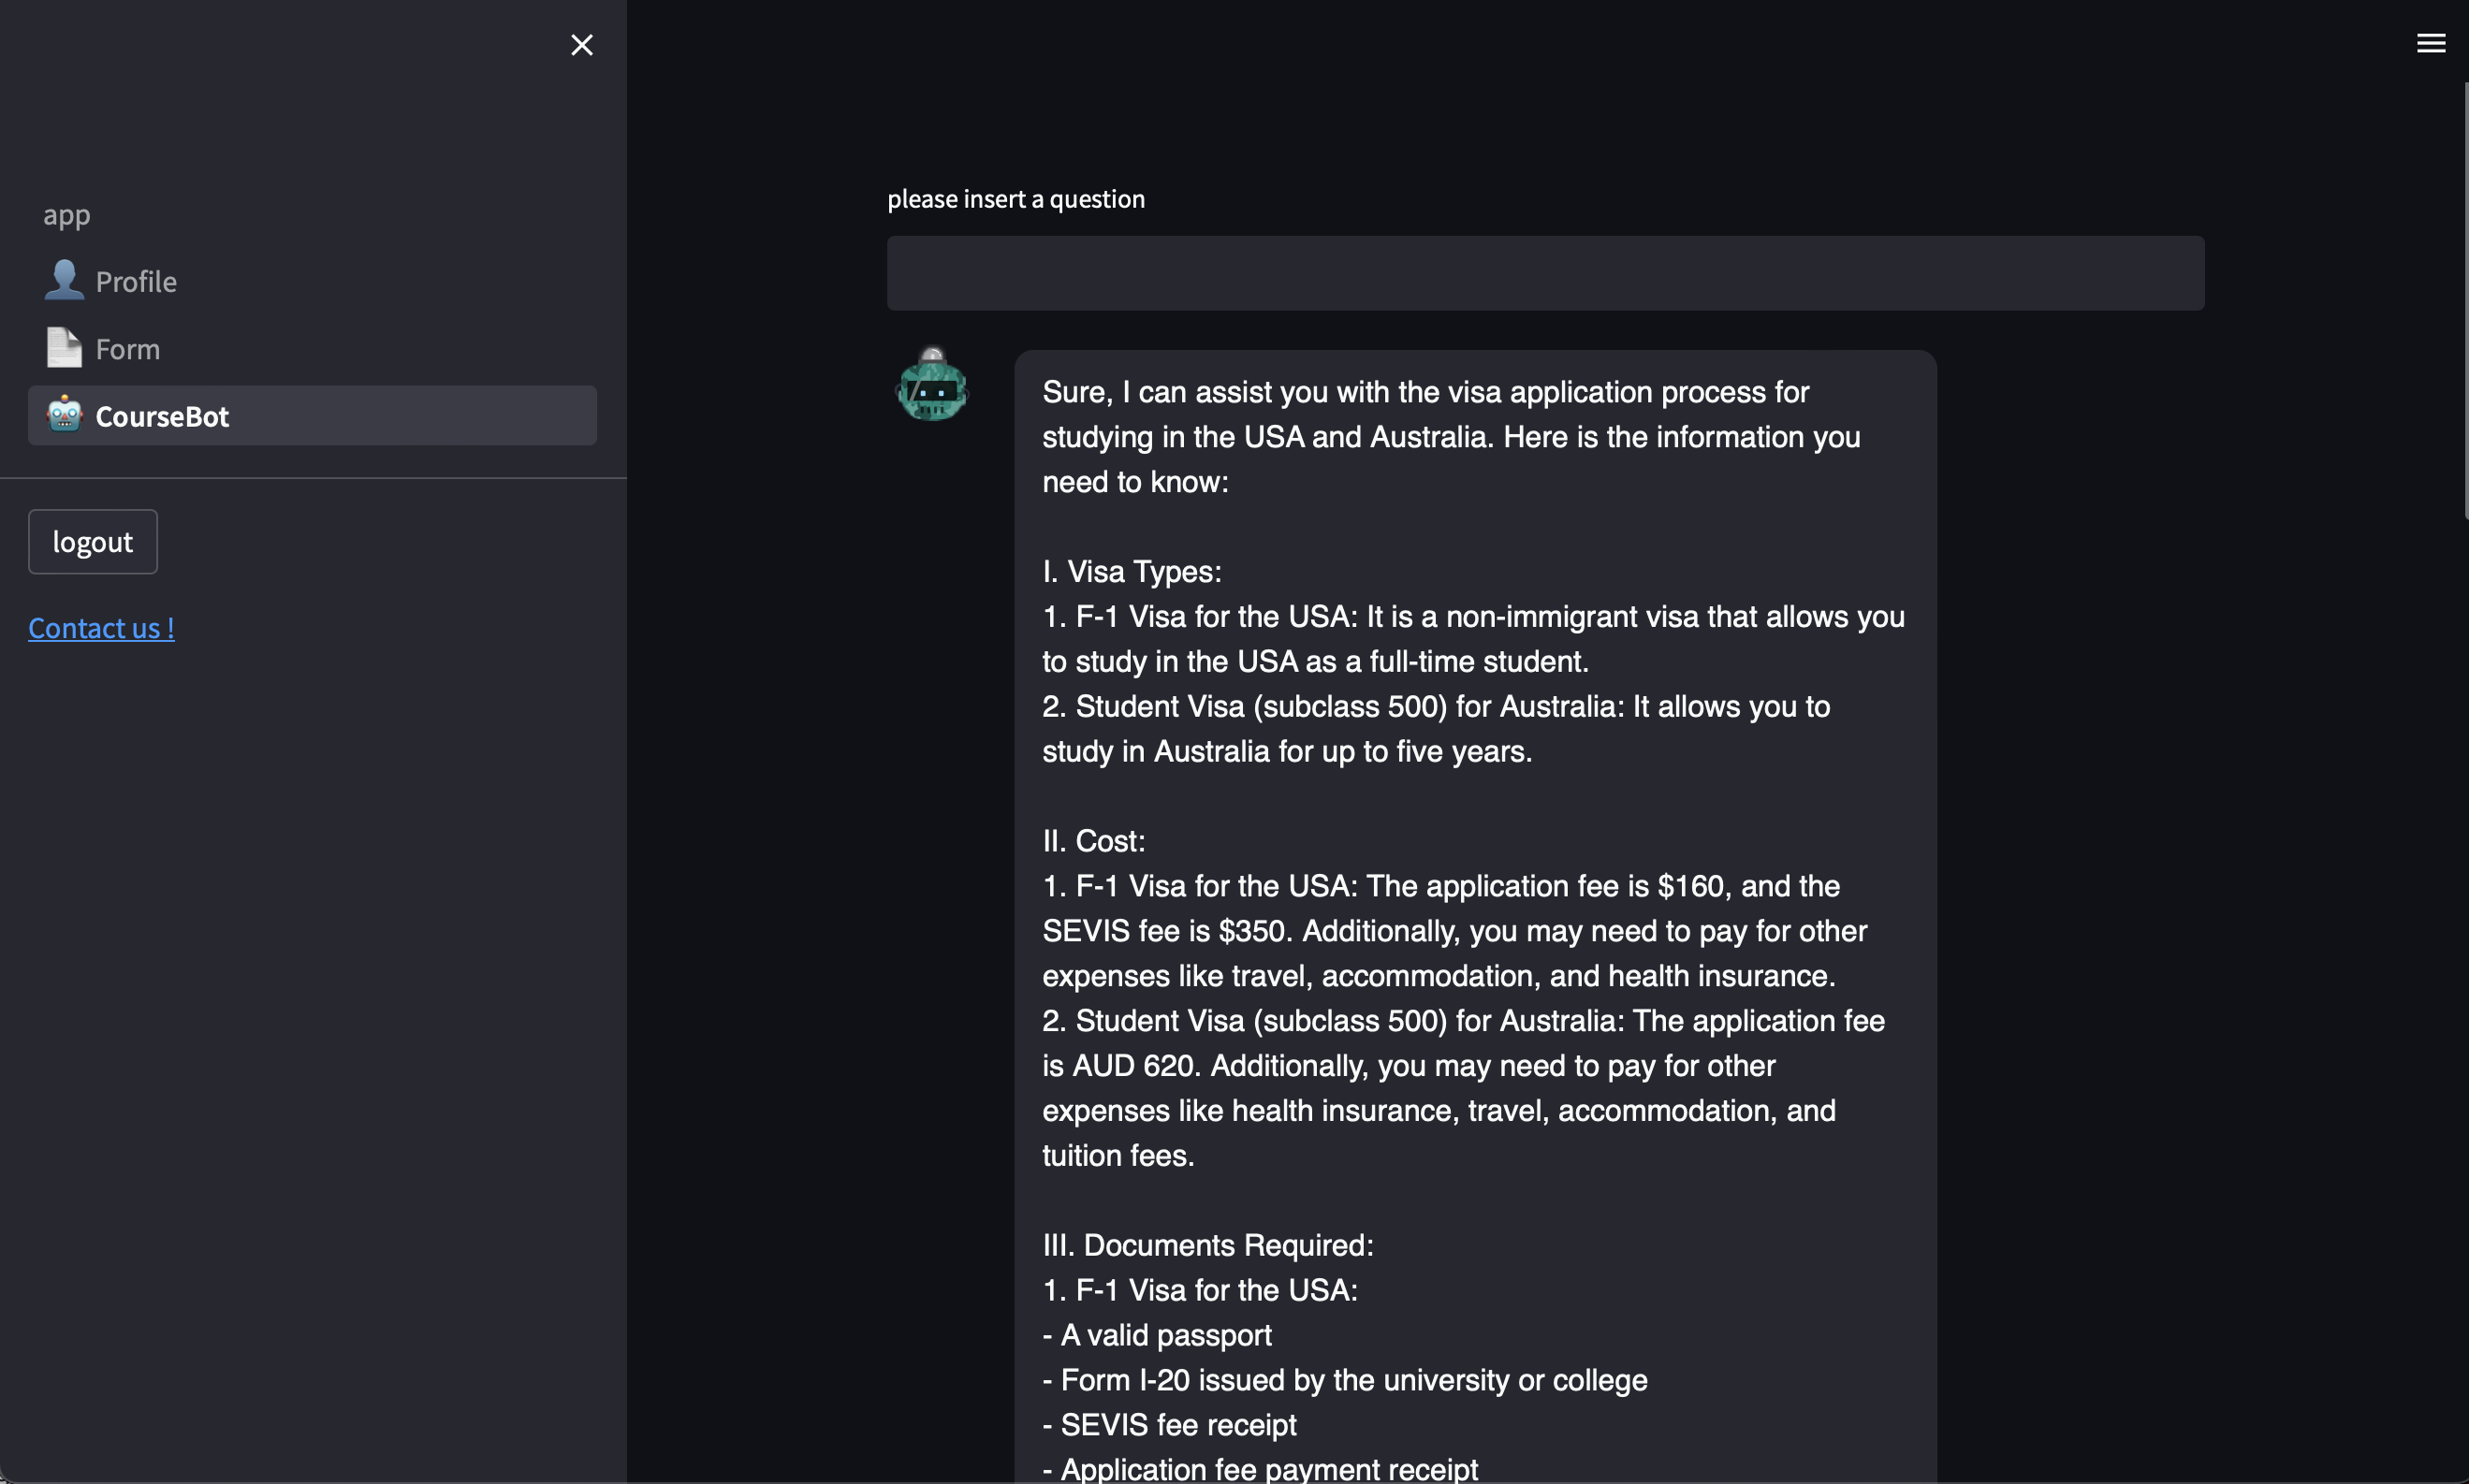Viewport: 2469px width, 1484px height.
Task: Go to the Form page label
Action: click(128, 349)
